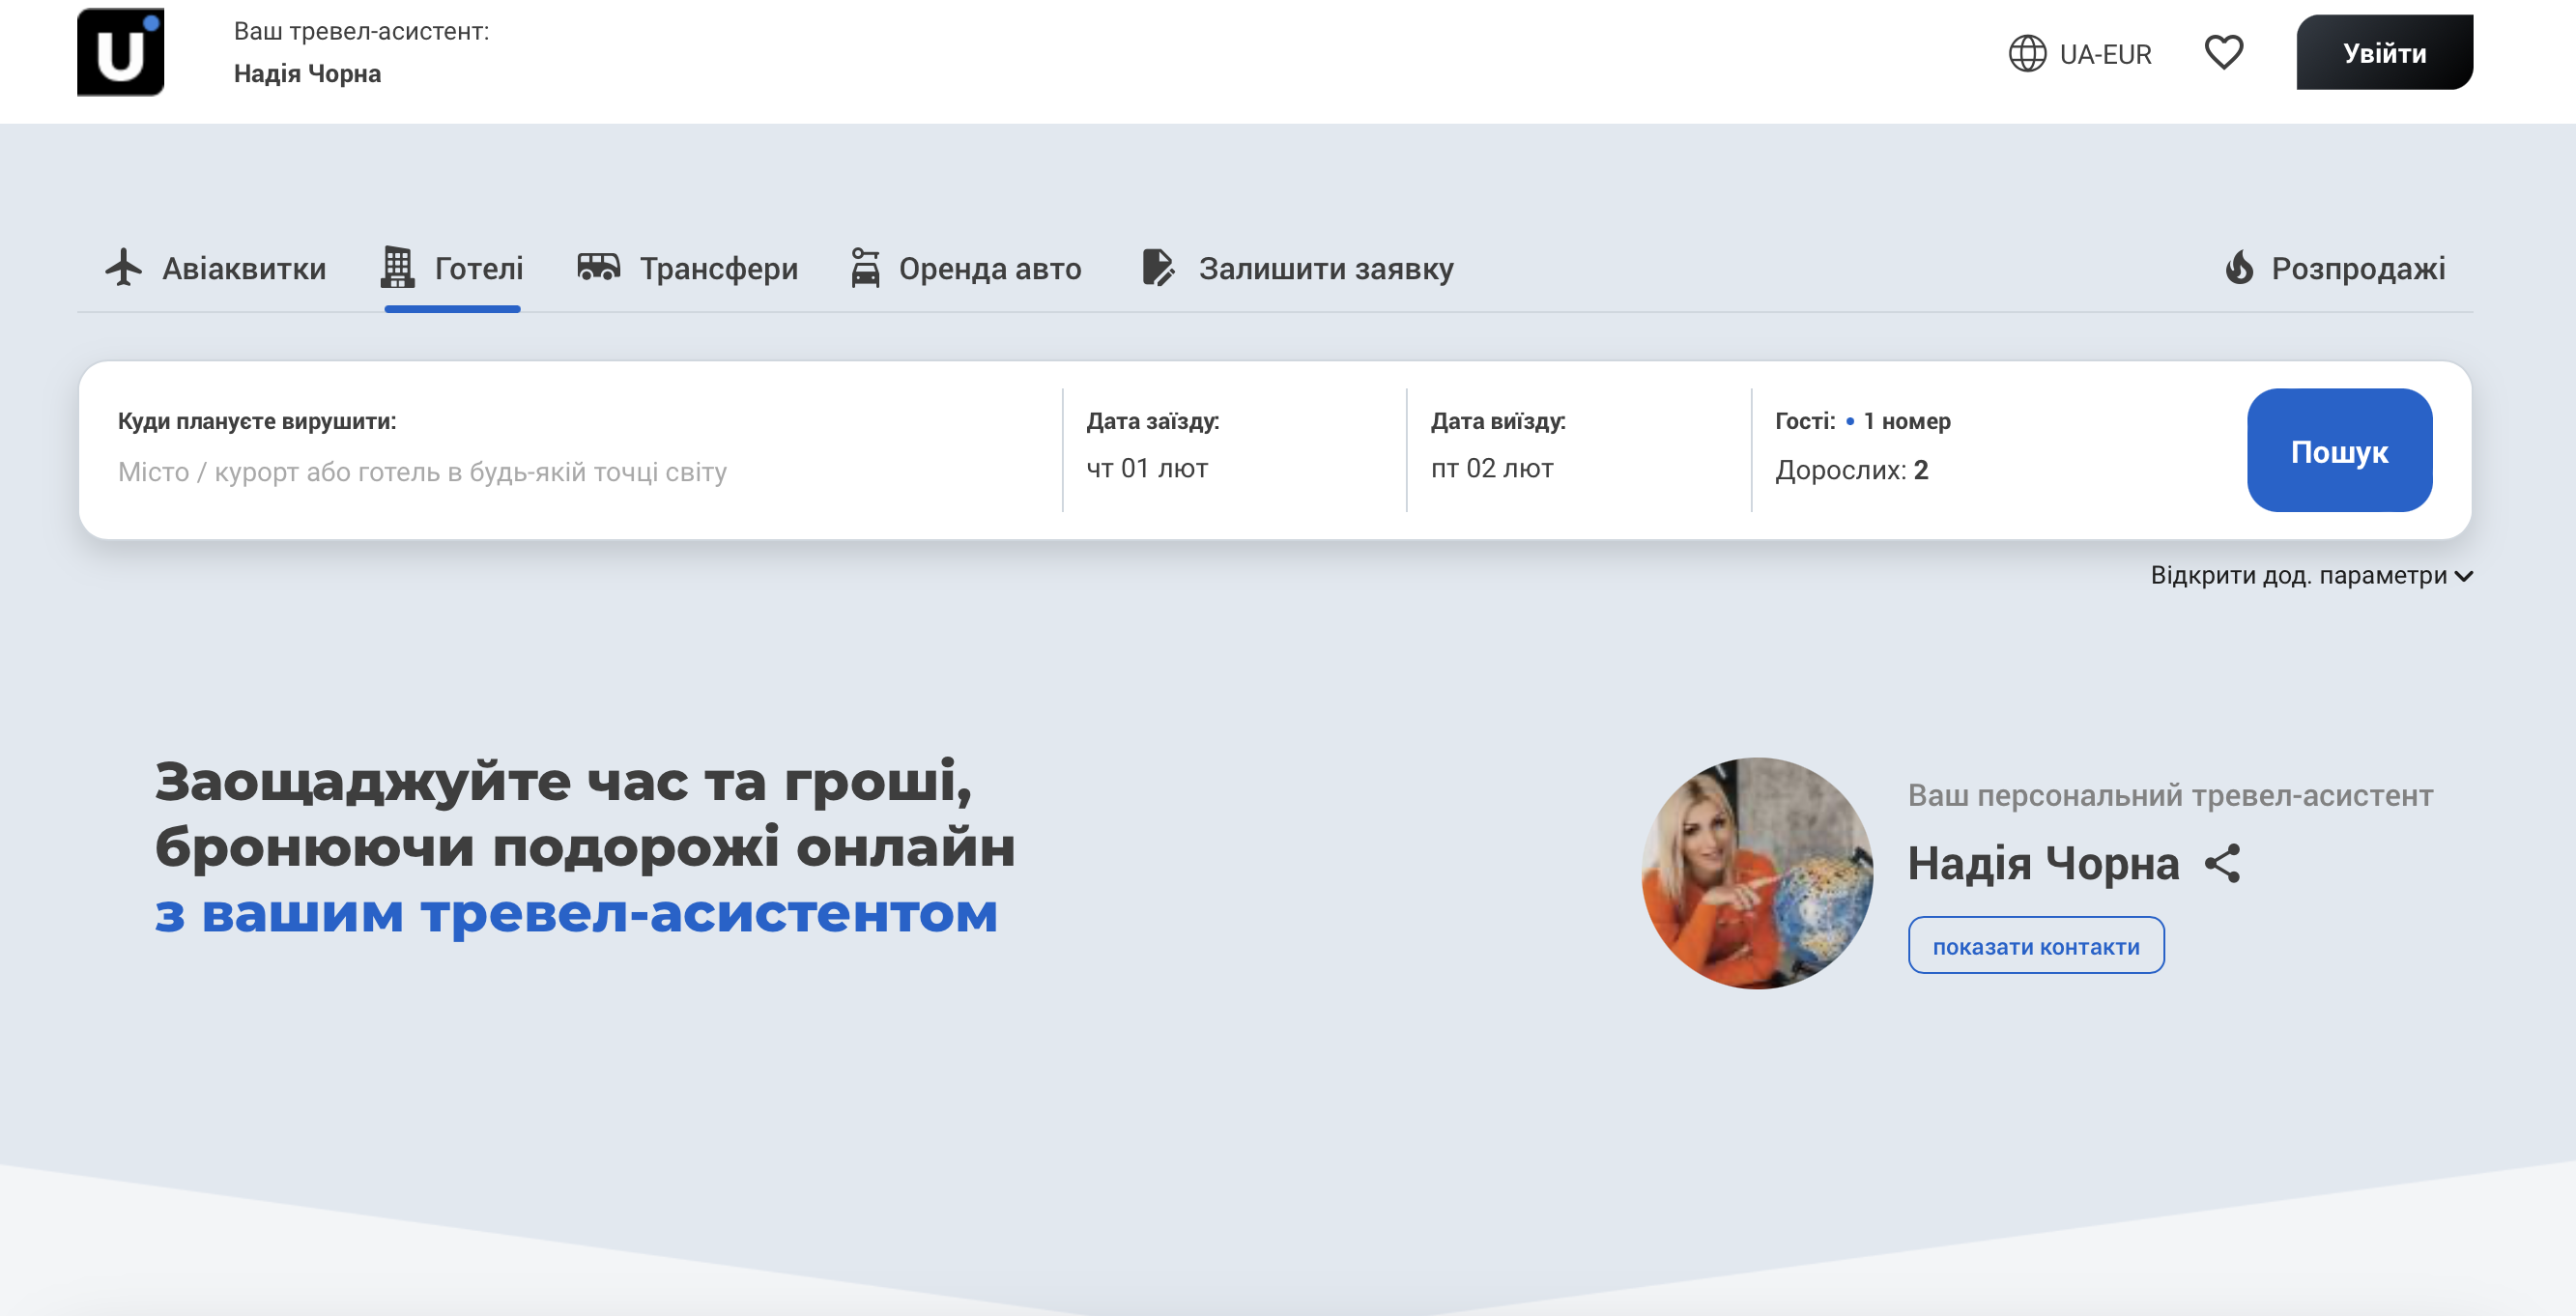Click the travel assistant's profile photo

(x=1757, y=873)
